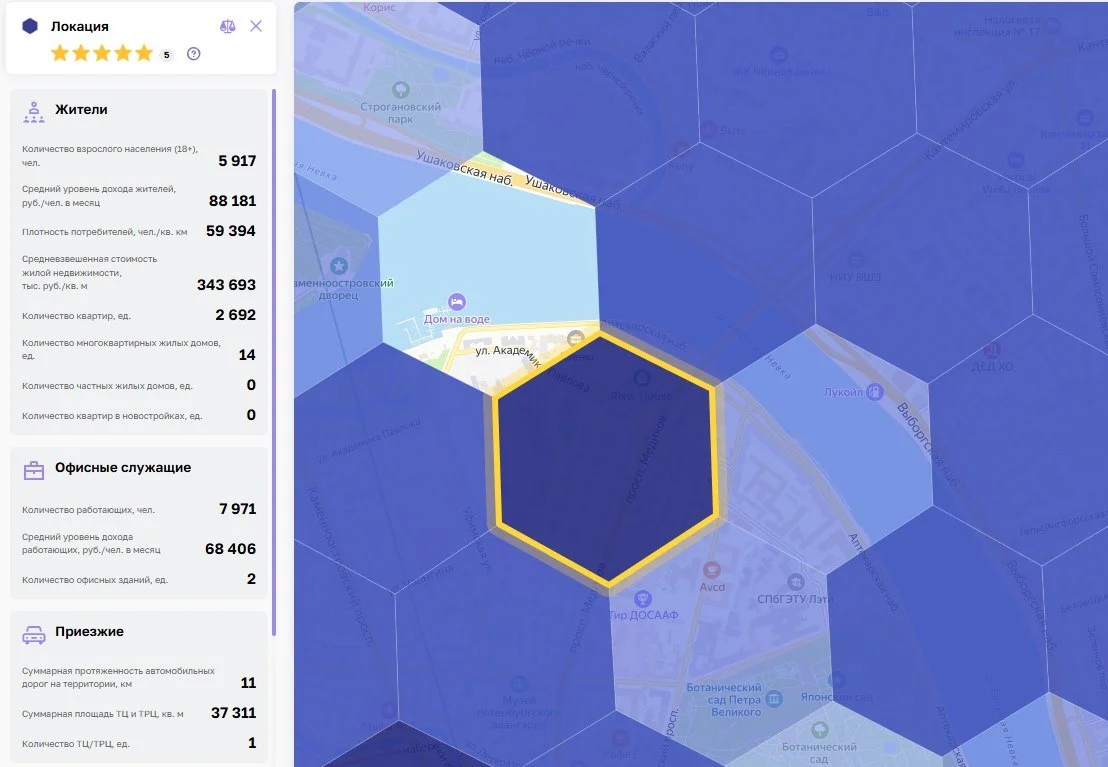Click the Avcd cafe marker
Viewport: 1108px width, 767px height.
[x=712, y=569]
